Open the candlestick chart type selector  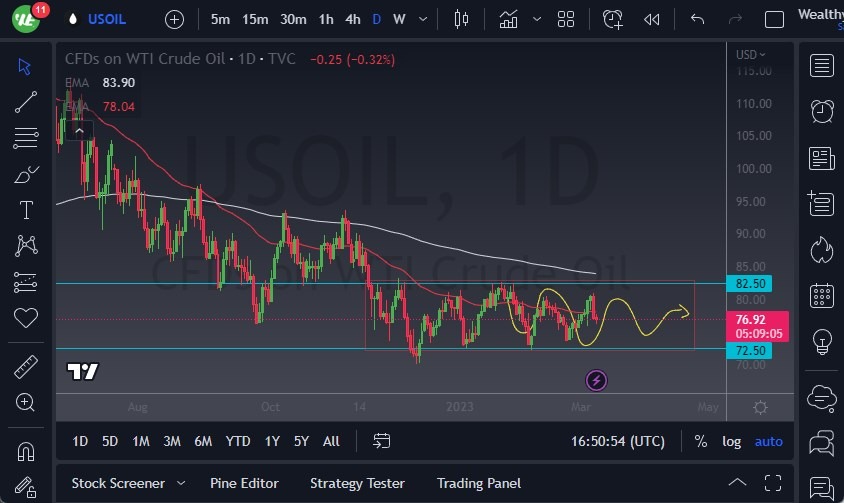(x=461, y=19)
